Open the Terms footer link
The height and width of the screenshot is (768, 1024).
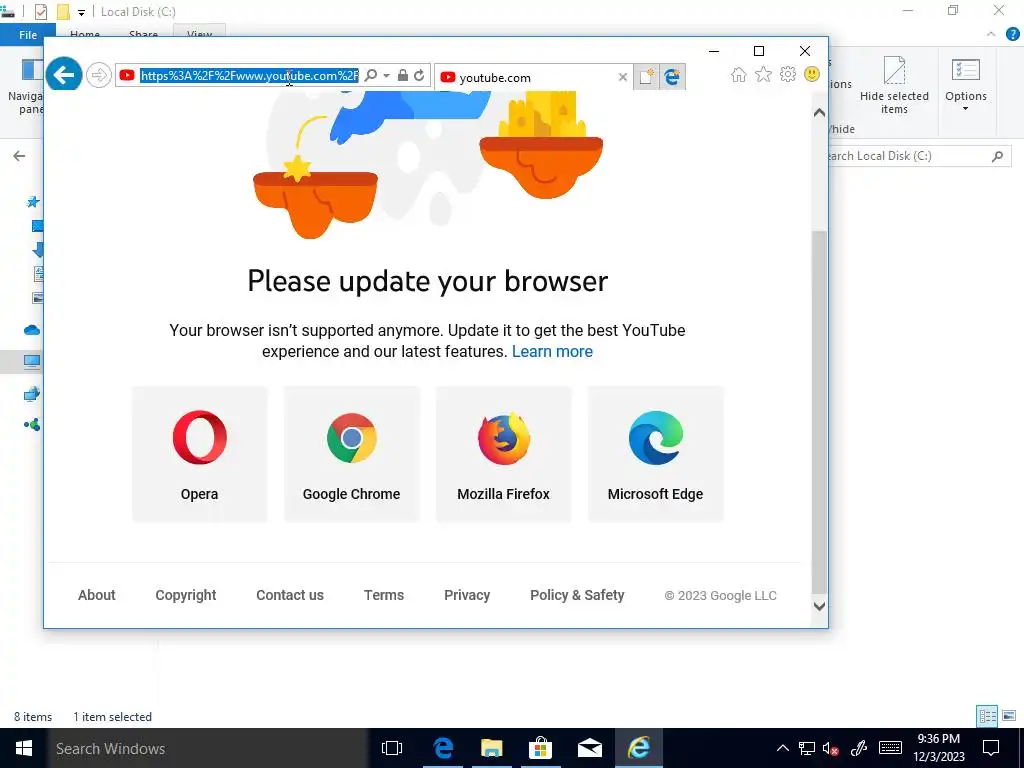point(384,595)
